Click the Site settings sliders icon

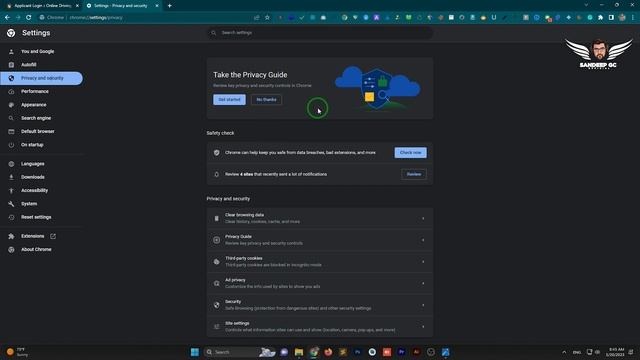(x=217, y=327)
